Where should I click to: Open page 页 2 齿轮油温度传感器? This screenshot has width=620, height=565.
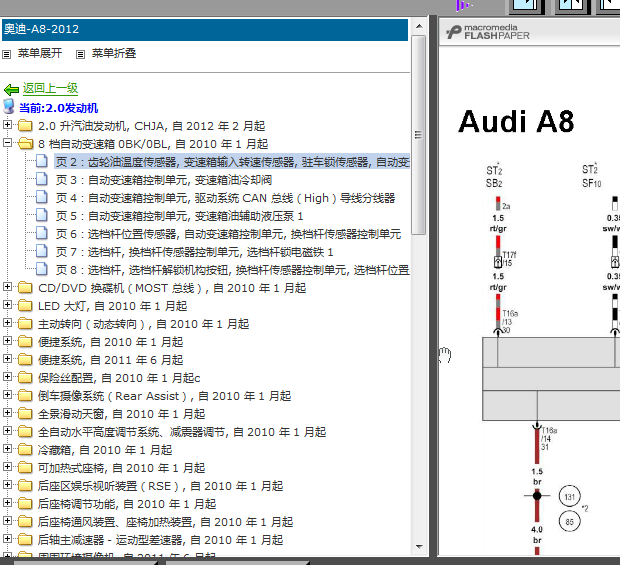tap(232, 162)
